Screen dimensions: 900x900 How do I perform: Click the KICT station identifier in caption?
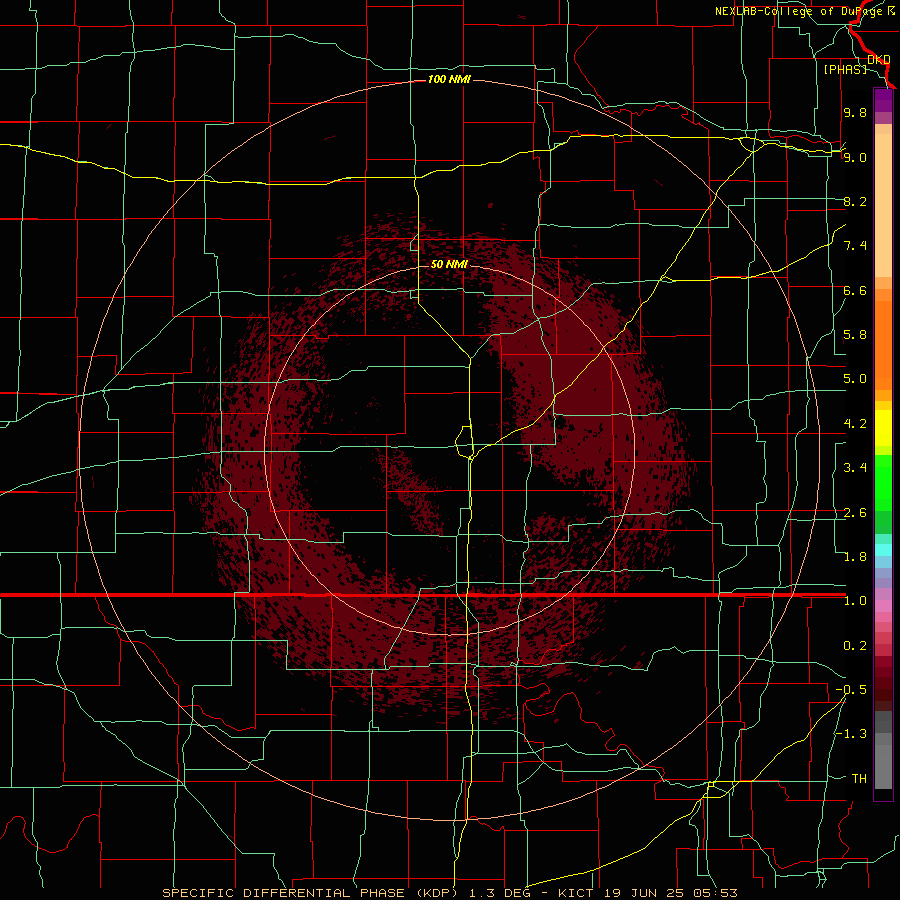coord(577,893)
